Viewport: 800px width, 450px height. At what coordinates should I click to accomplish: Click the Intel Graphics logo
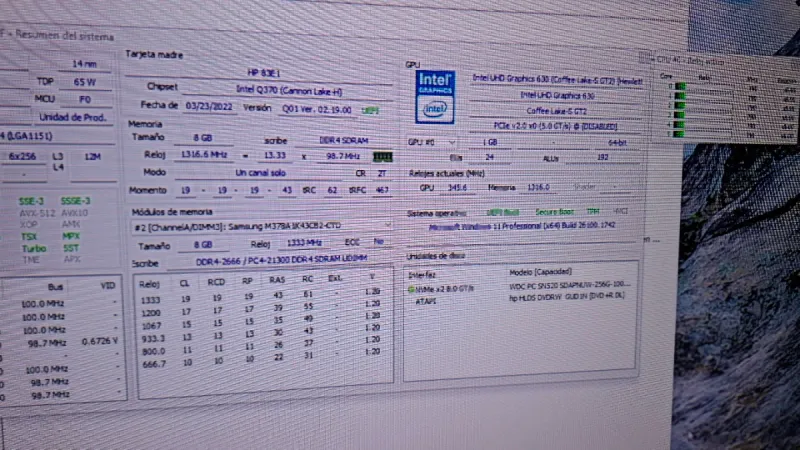coord(435,97)
